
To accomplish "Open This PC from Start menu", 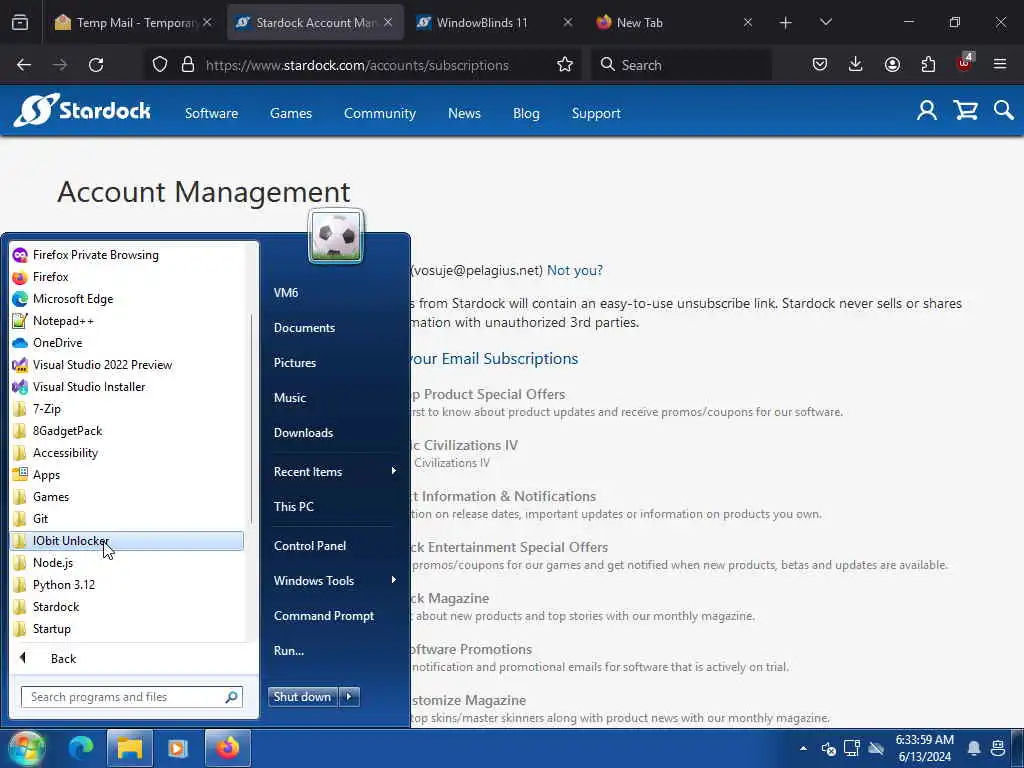I will [294, 506].
